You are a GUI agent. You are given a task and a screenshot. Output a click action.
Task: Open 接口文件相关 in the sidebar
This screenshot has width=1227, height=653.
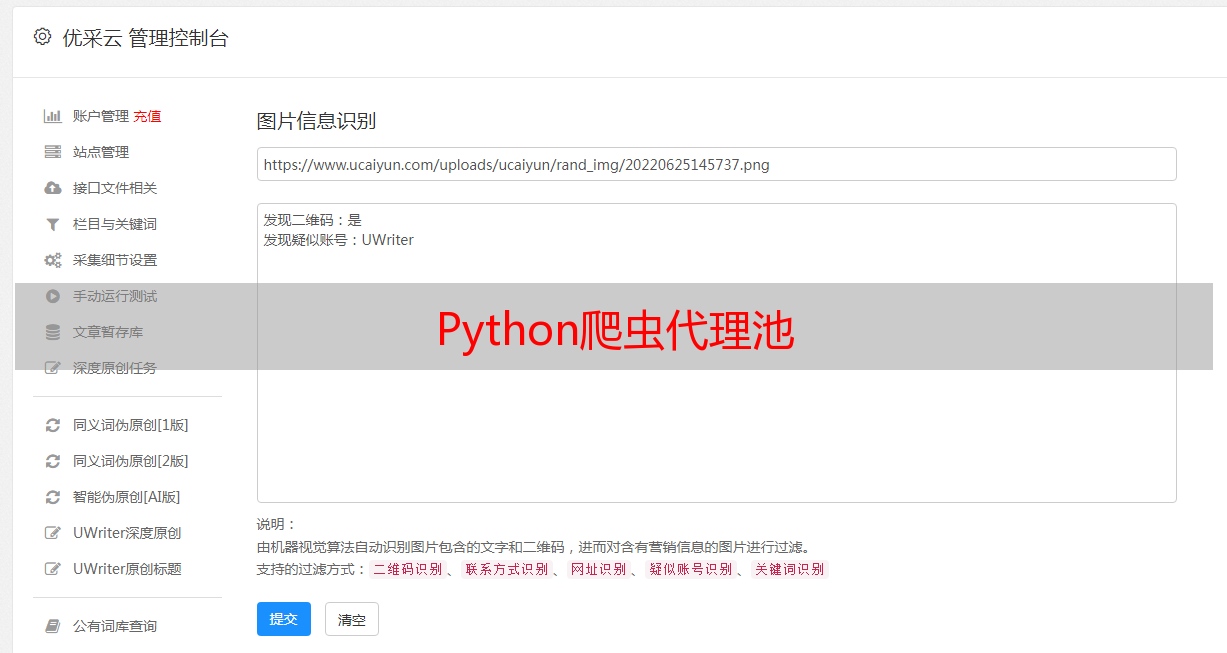point(115,188)
